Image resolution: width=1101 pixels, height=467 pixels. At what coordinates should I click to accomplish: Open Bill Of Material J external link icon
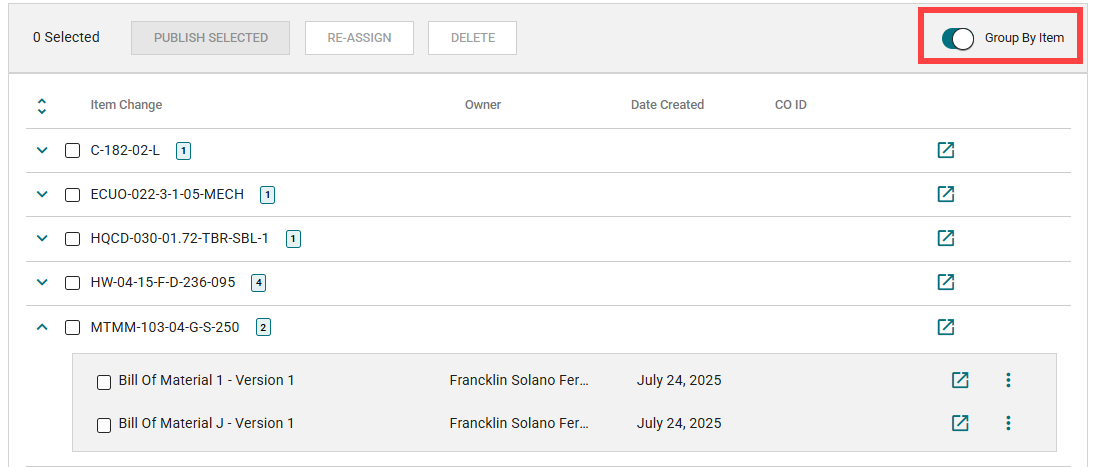point(960,423)
